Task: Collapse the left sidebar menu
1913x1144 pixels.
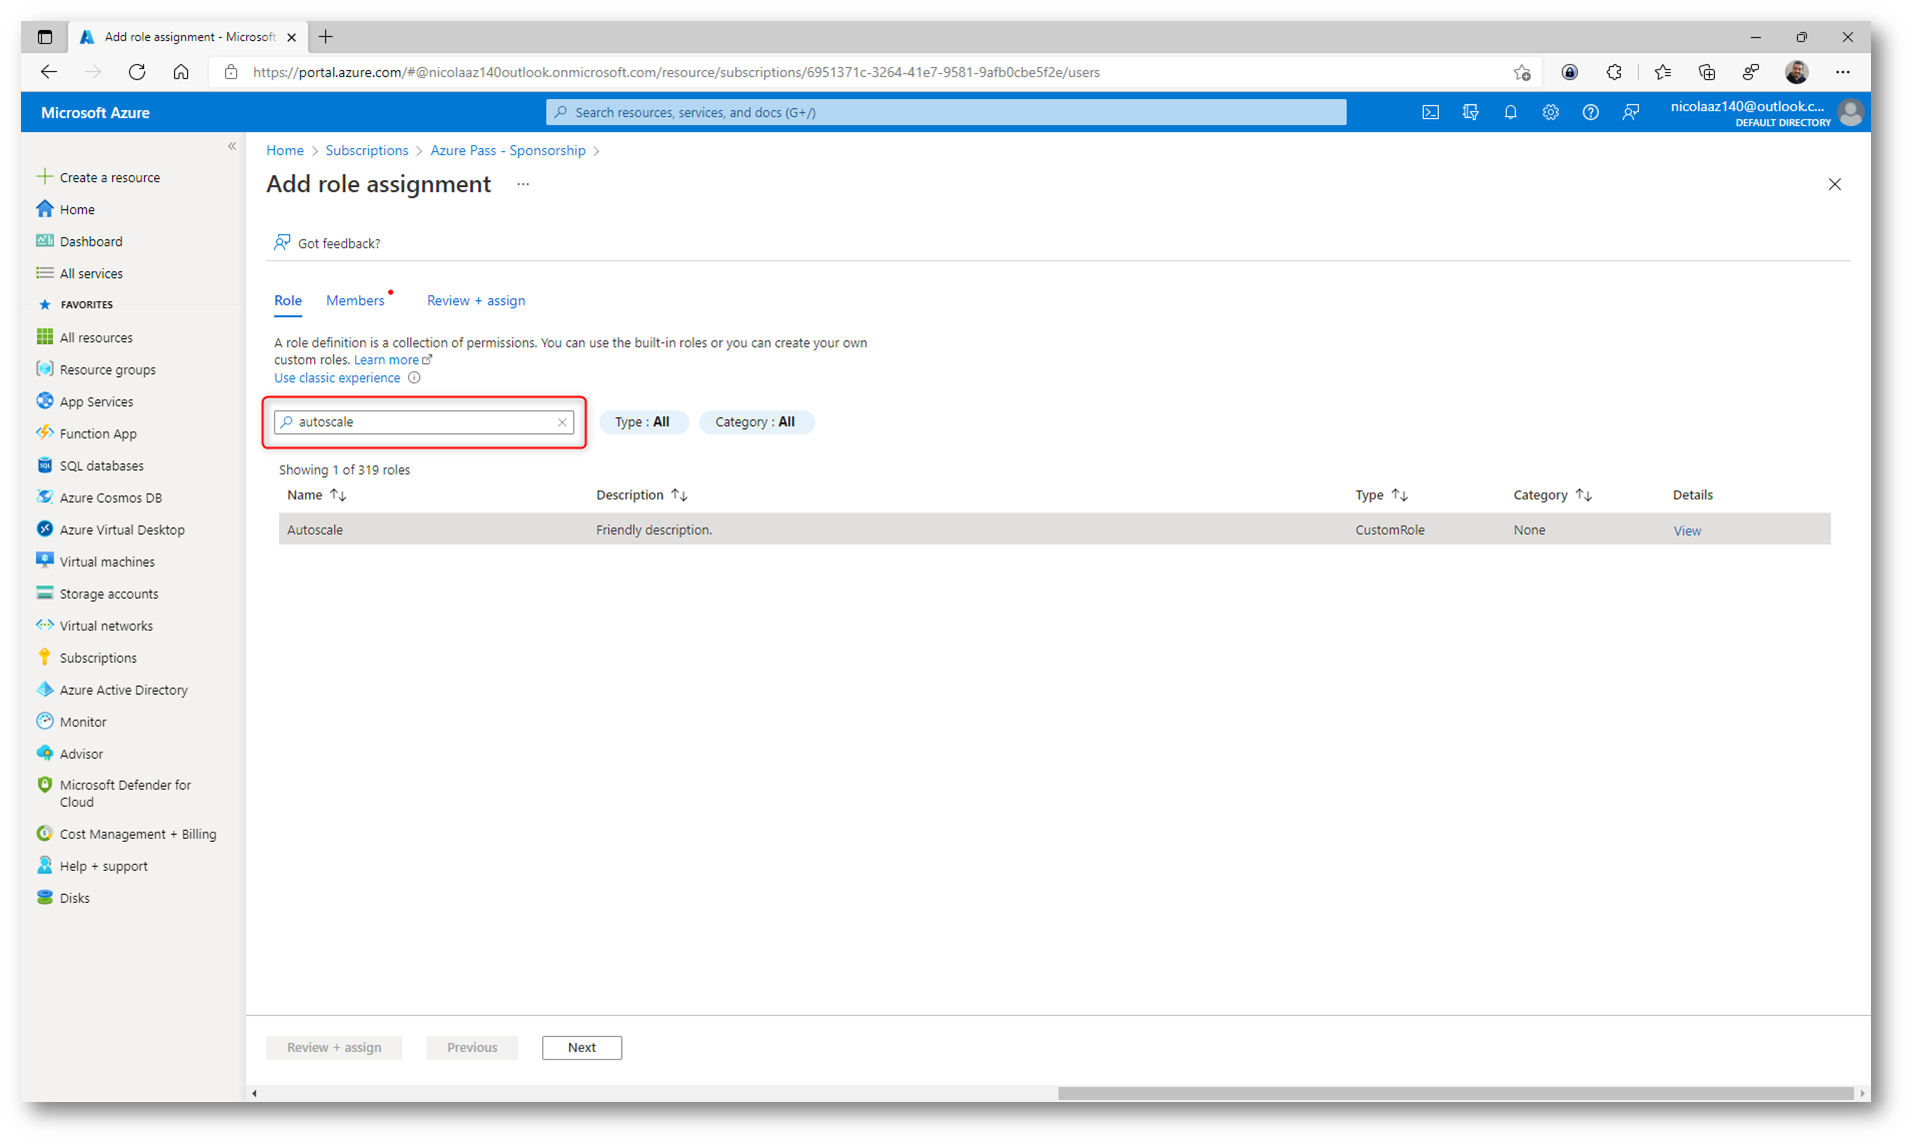Action: coord(232,146)
